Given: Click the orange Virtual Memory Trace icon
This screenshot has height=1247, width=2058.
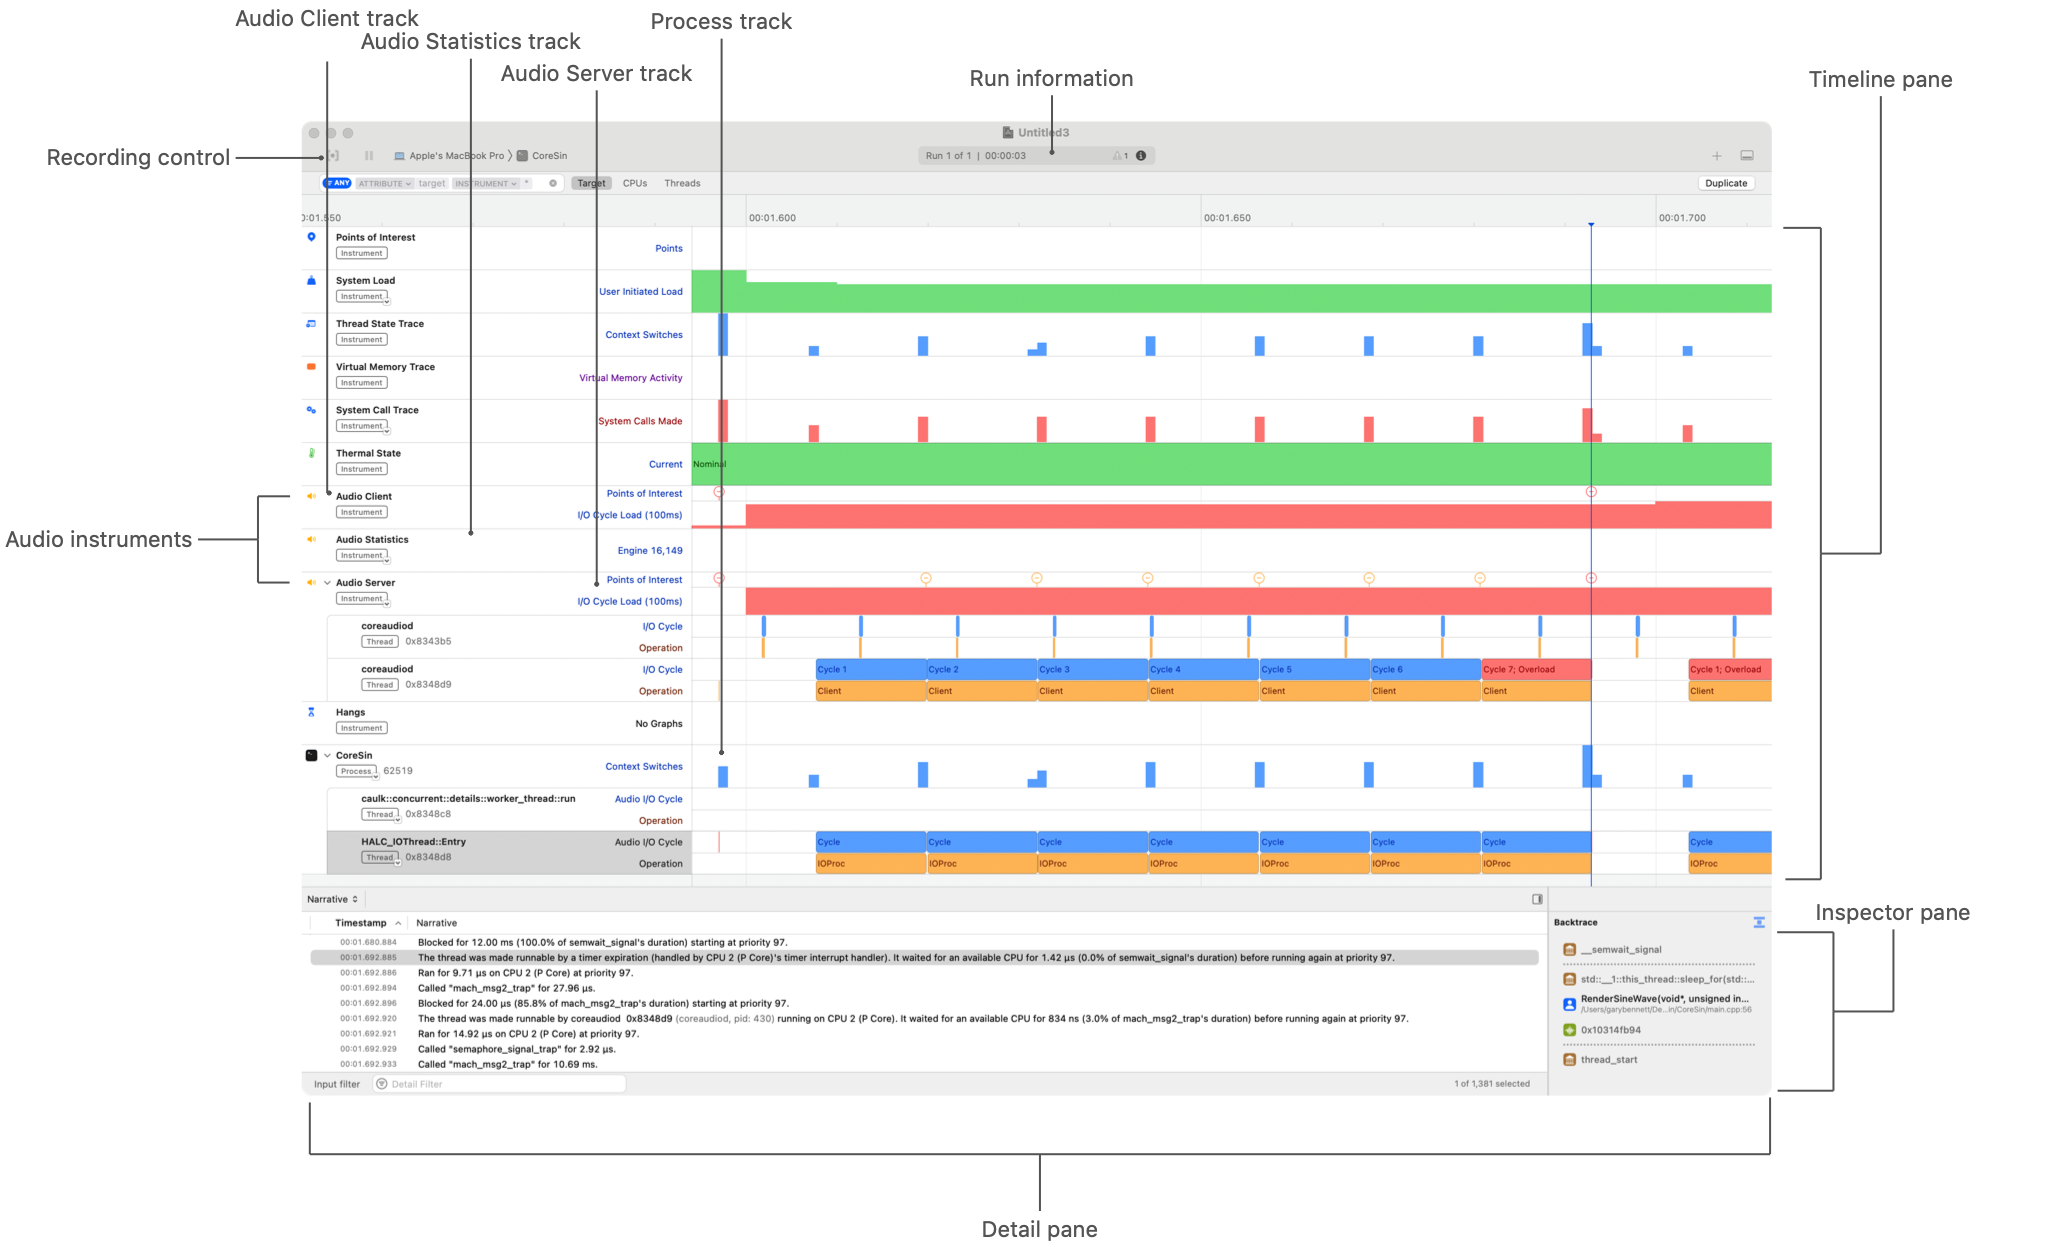Looking at the screenshot, I should (x=311, y=367).
